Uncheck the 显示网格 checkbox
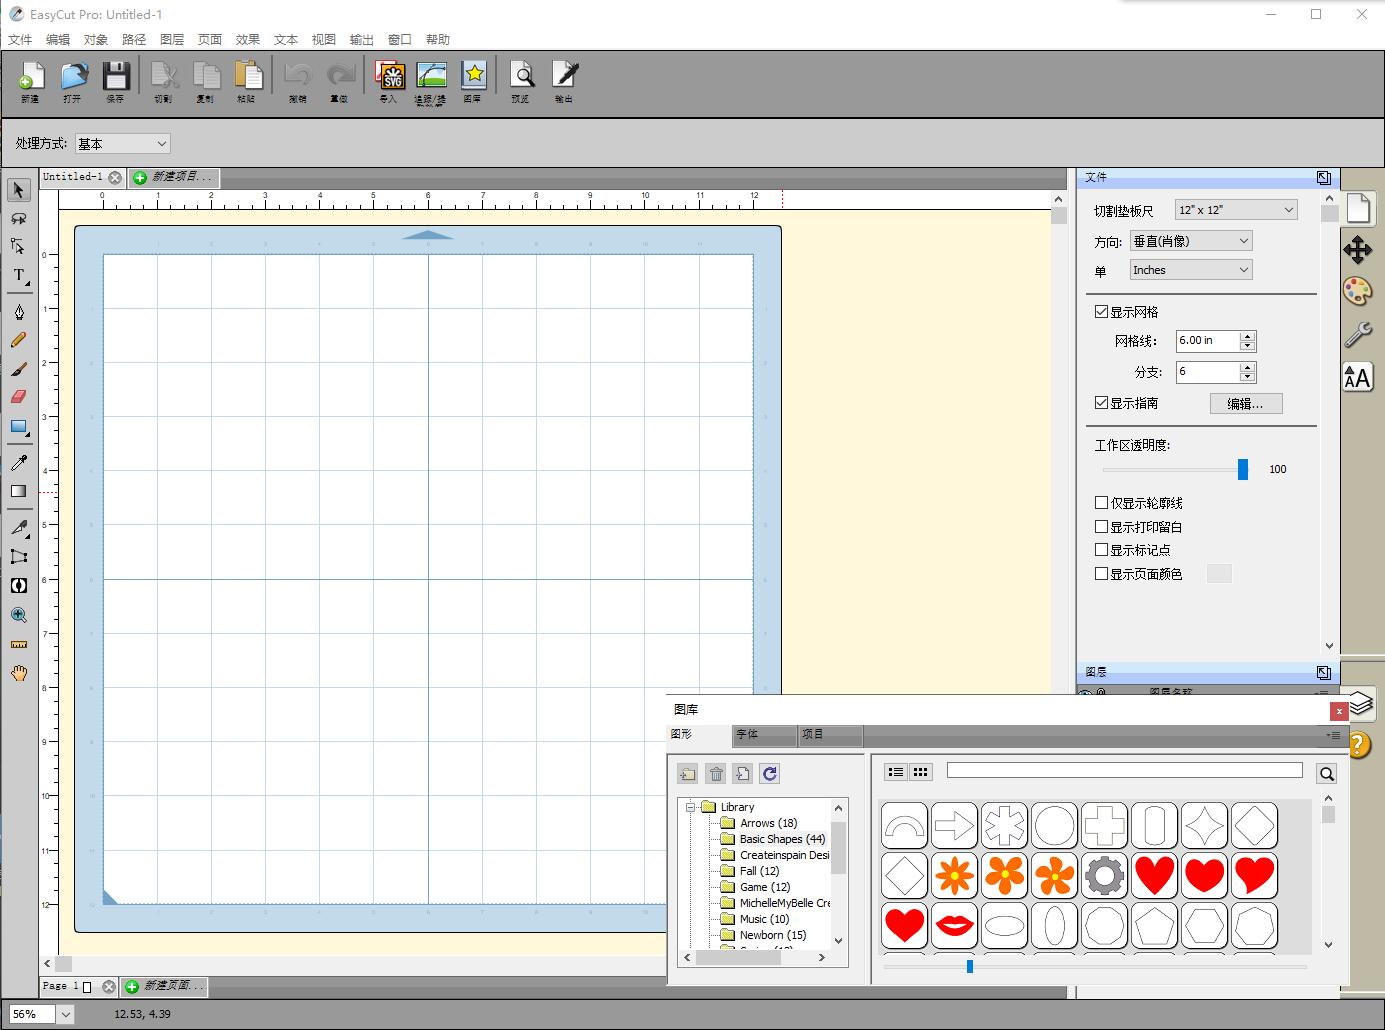This screenshot has width=1385, height=1030. coord(1101,312)
